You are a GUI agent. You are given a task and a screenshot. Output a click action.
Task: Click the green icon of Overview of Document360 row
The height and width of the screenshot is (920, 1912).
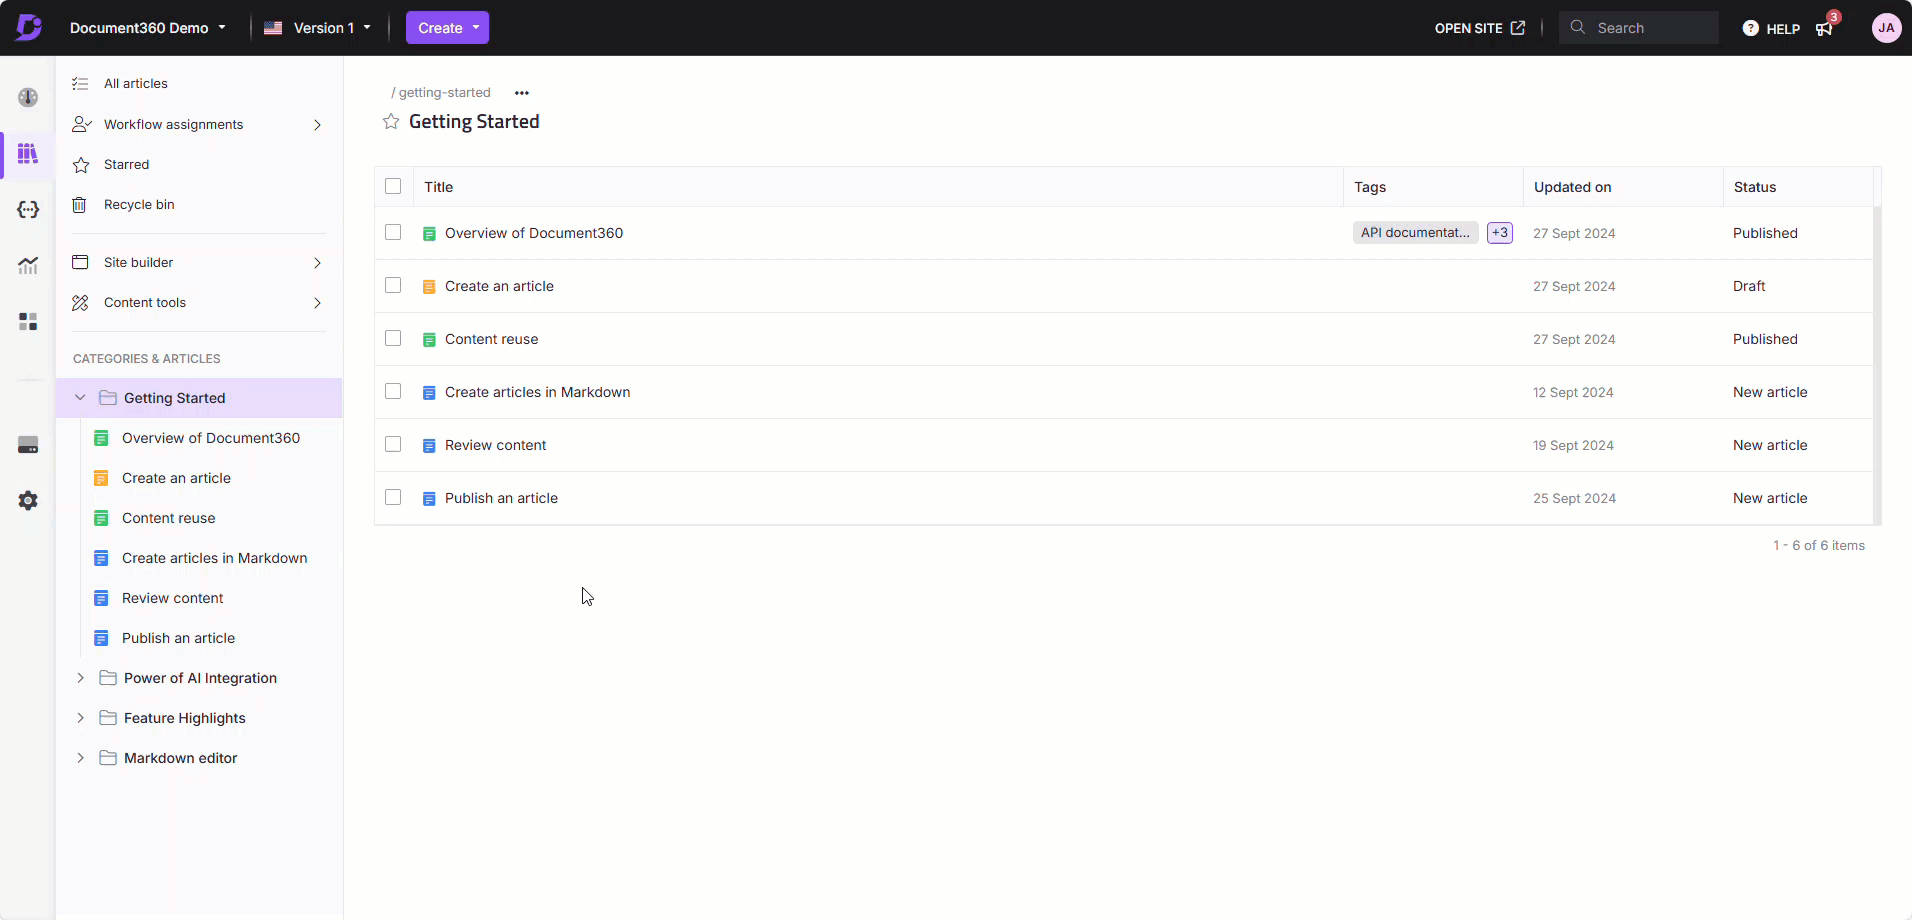click(x=429, y=234)
